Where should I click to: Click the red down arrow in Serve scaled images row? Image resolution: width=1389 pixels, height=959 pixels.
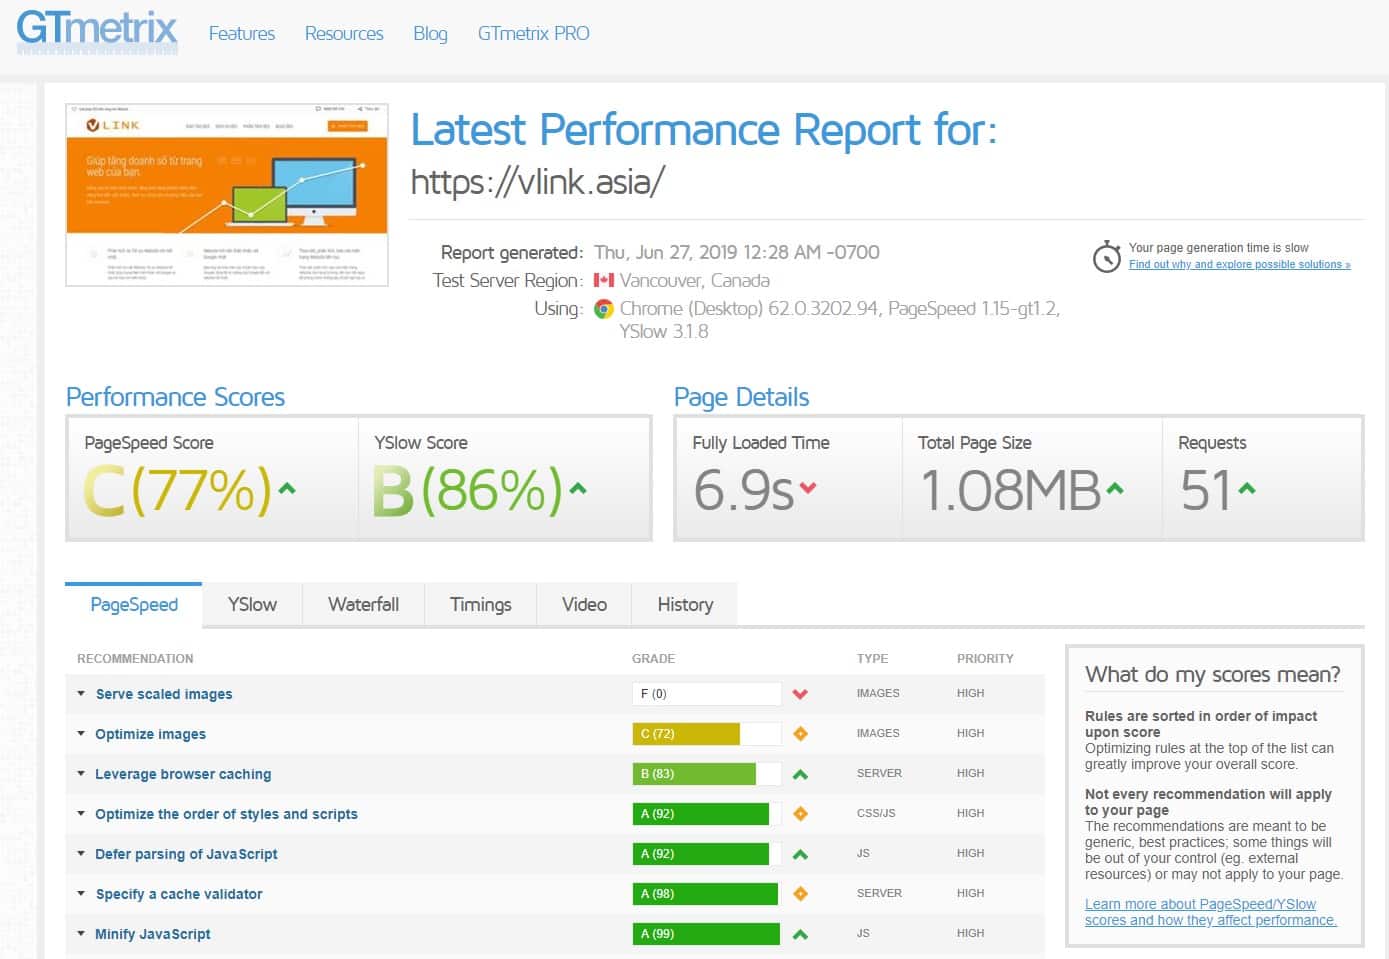pos(800,694)
